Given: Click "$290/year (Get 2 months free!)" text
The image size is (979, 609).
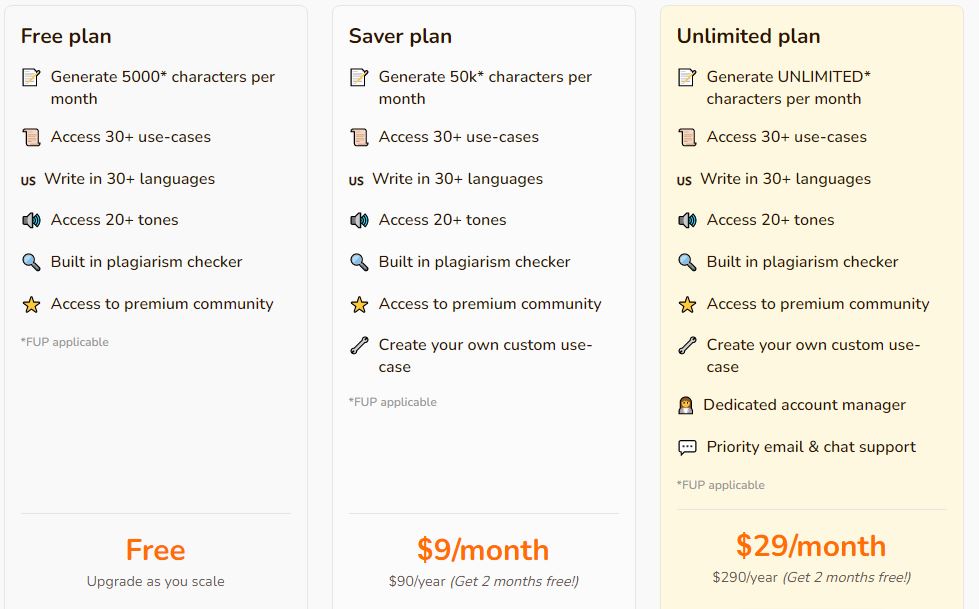Looking at the screenshot, I should 811,577.
